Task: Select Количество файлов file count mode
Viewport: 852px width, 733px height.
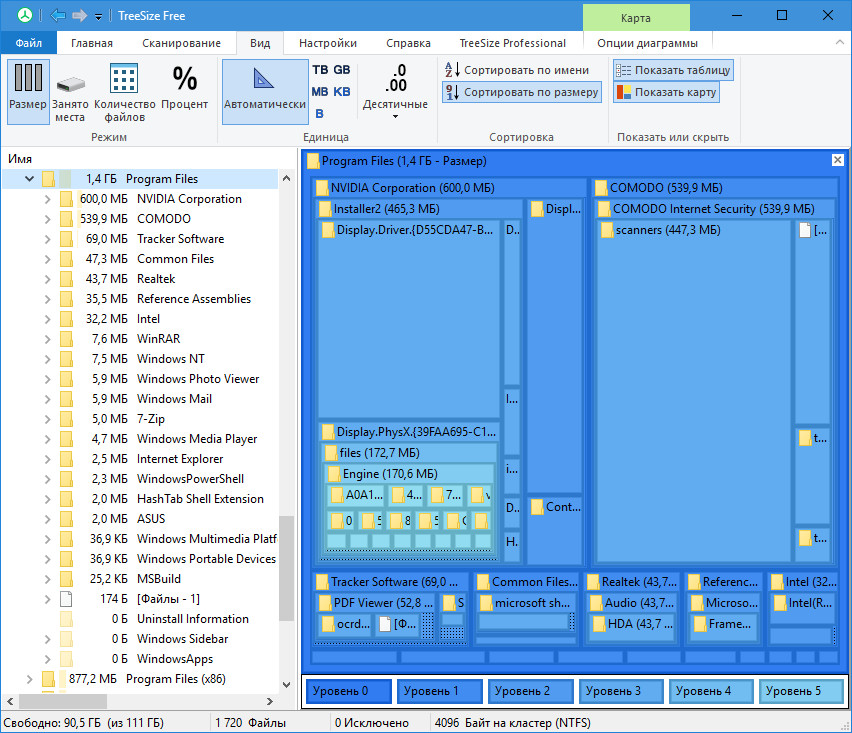Action: [x=124, y=92]
